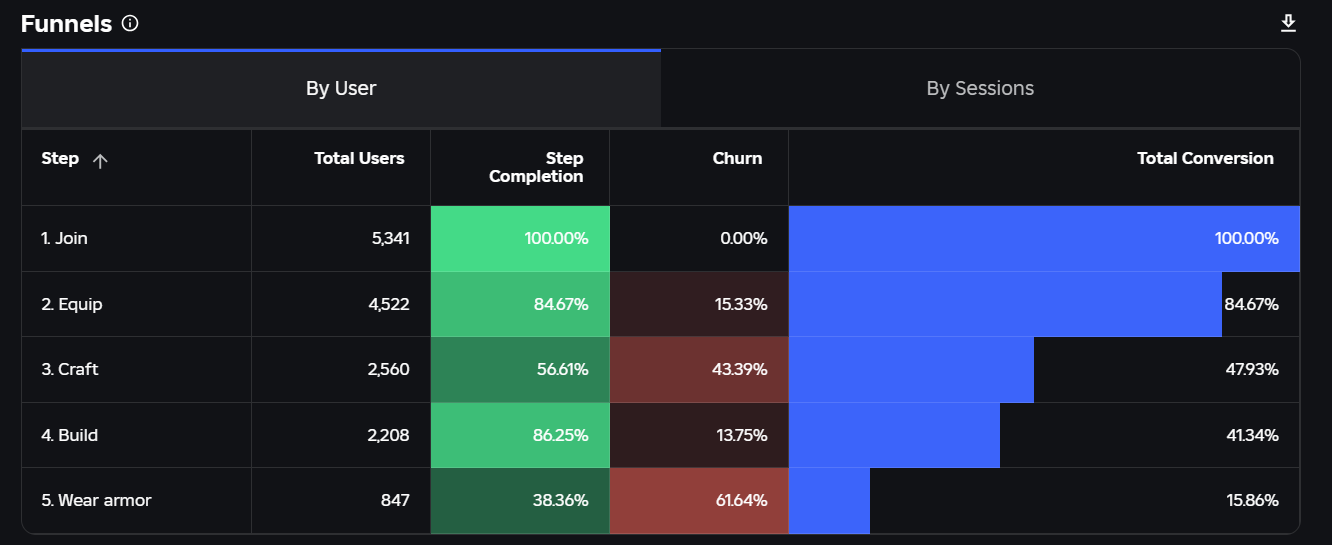1332x545 pixels.
Task: Click the 38.36% step completion cell
Action: 520,500
